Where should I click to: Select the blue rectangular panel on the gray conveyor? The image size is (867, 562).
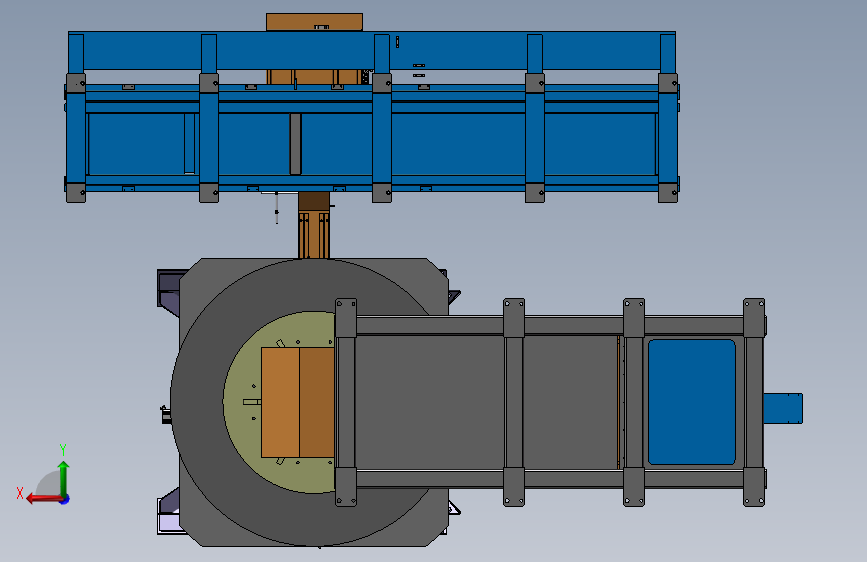coord(692,402)
